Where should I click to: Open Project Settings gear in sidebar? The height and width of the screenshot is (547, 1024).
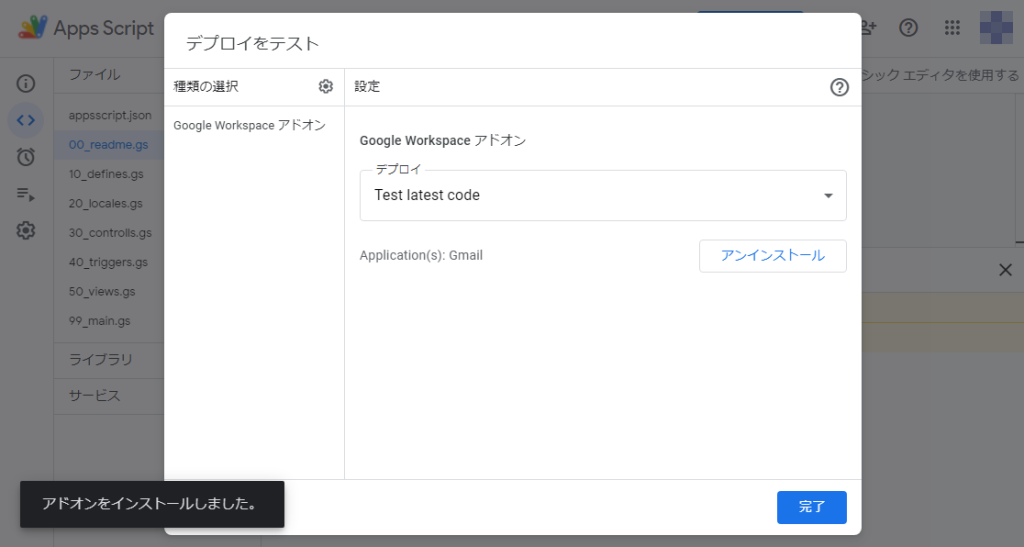coord(25,230)
